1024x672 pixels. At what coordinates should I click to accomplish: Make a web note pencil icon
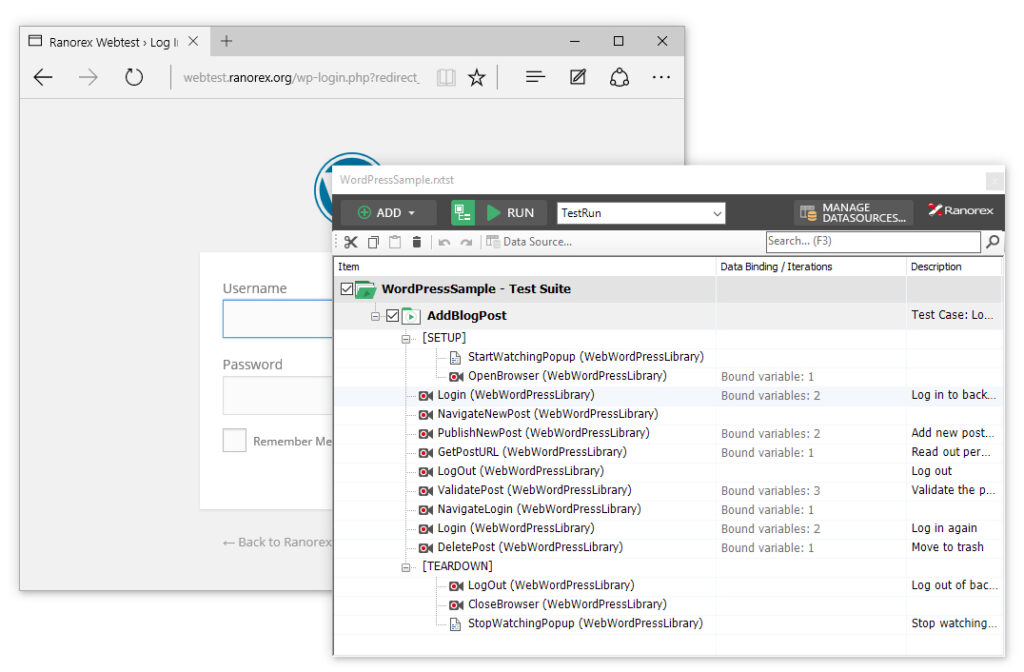[578, 77]
